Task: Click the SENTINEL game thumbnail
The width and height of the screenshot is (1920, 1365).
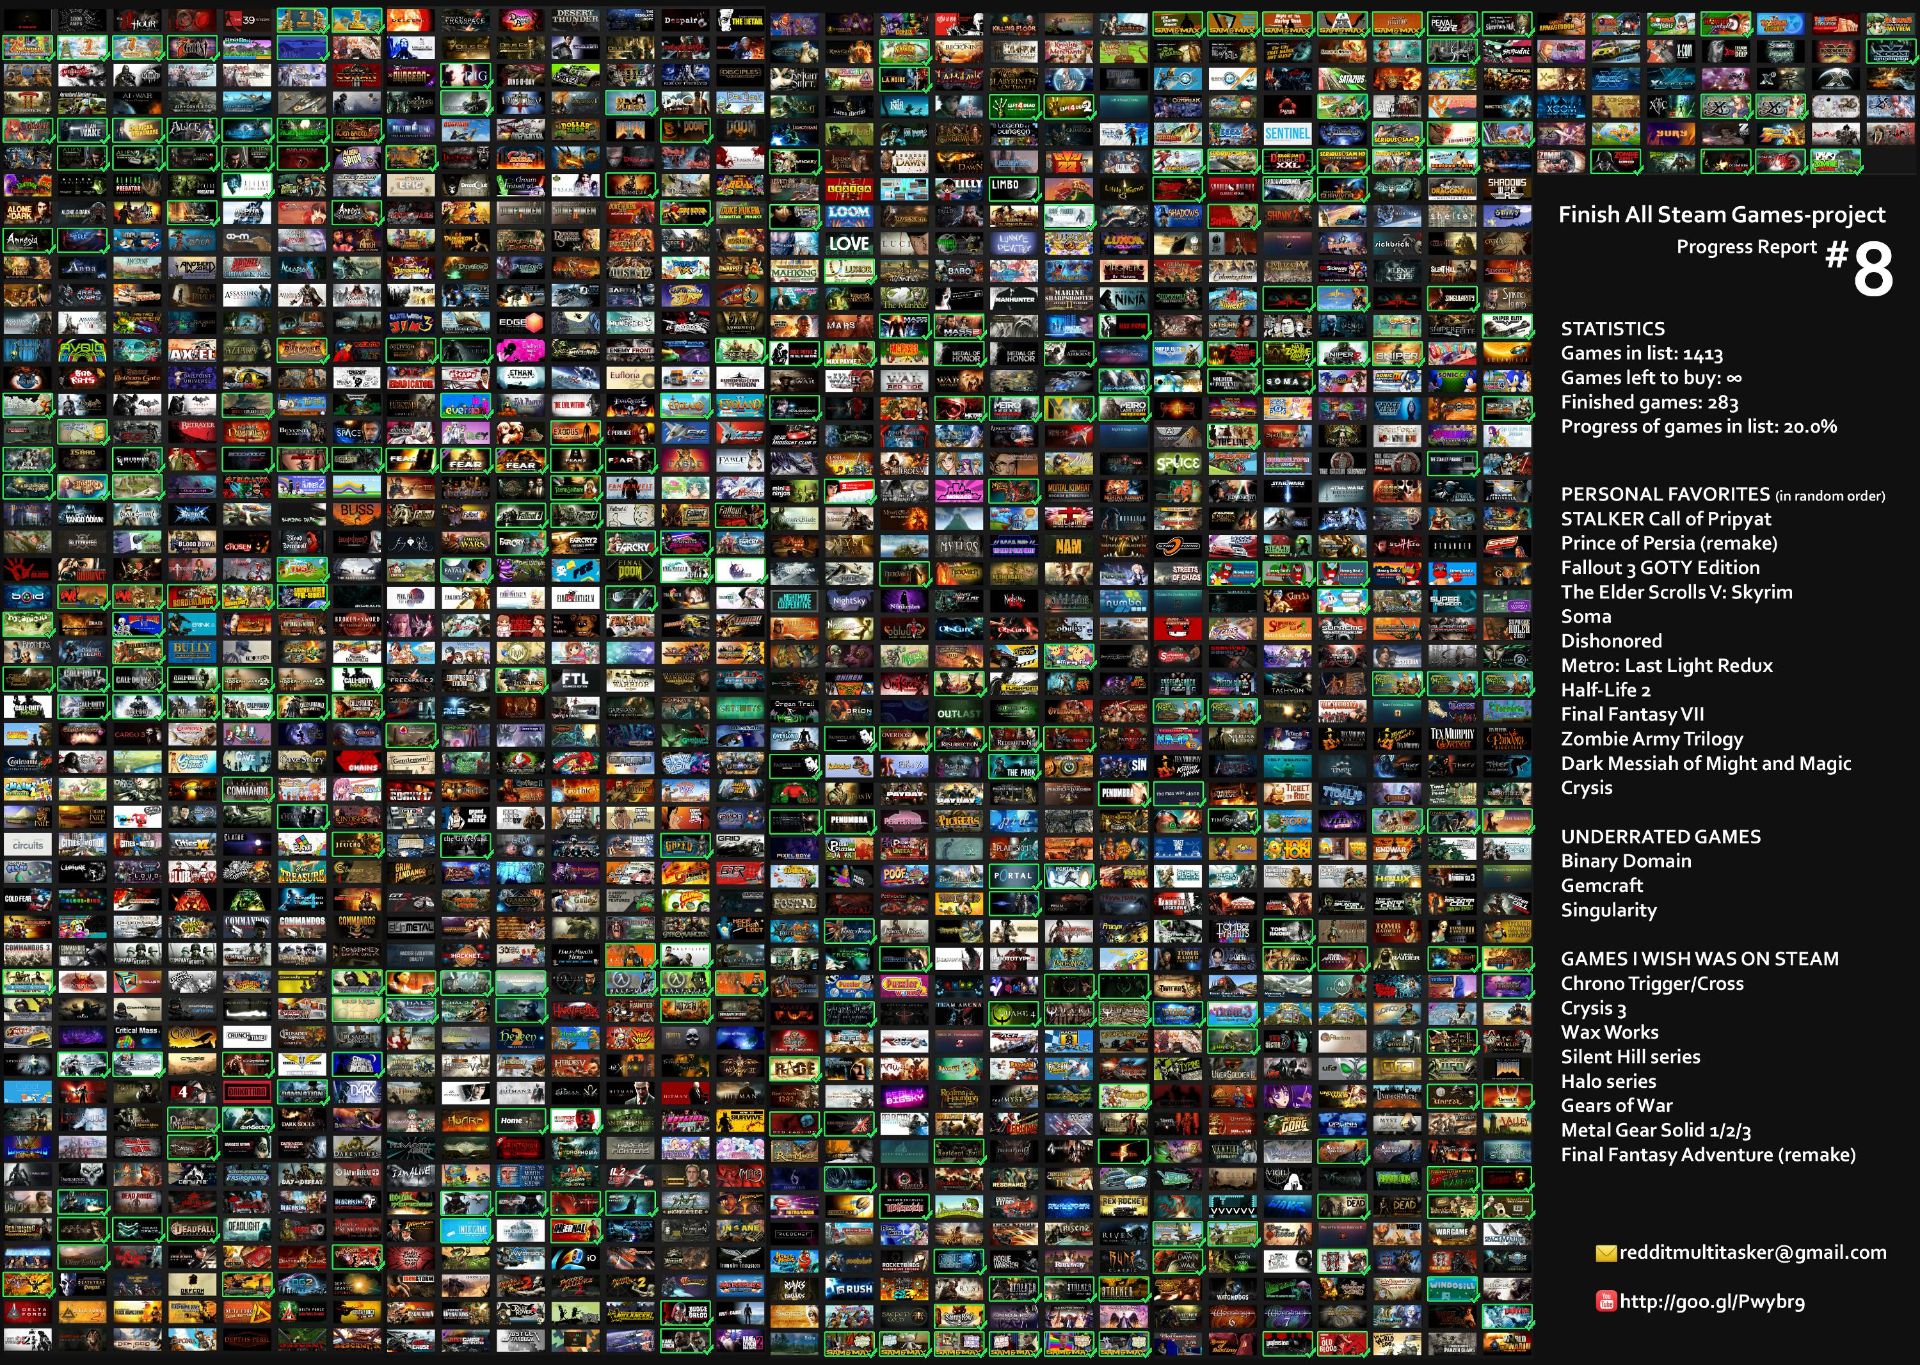Action: (x=1287, y=132)
